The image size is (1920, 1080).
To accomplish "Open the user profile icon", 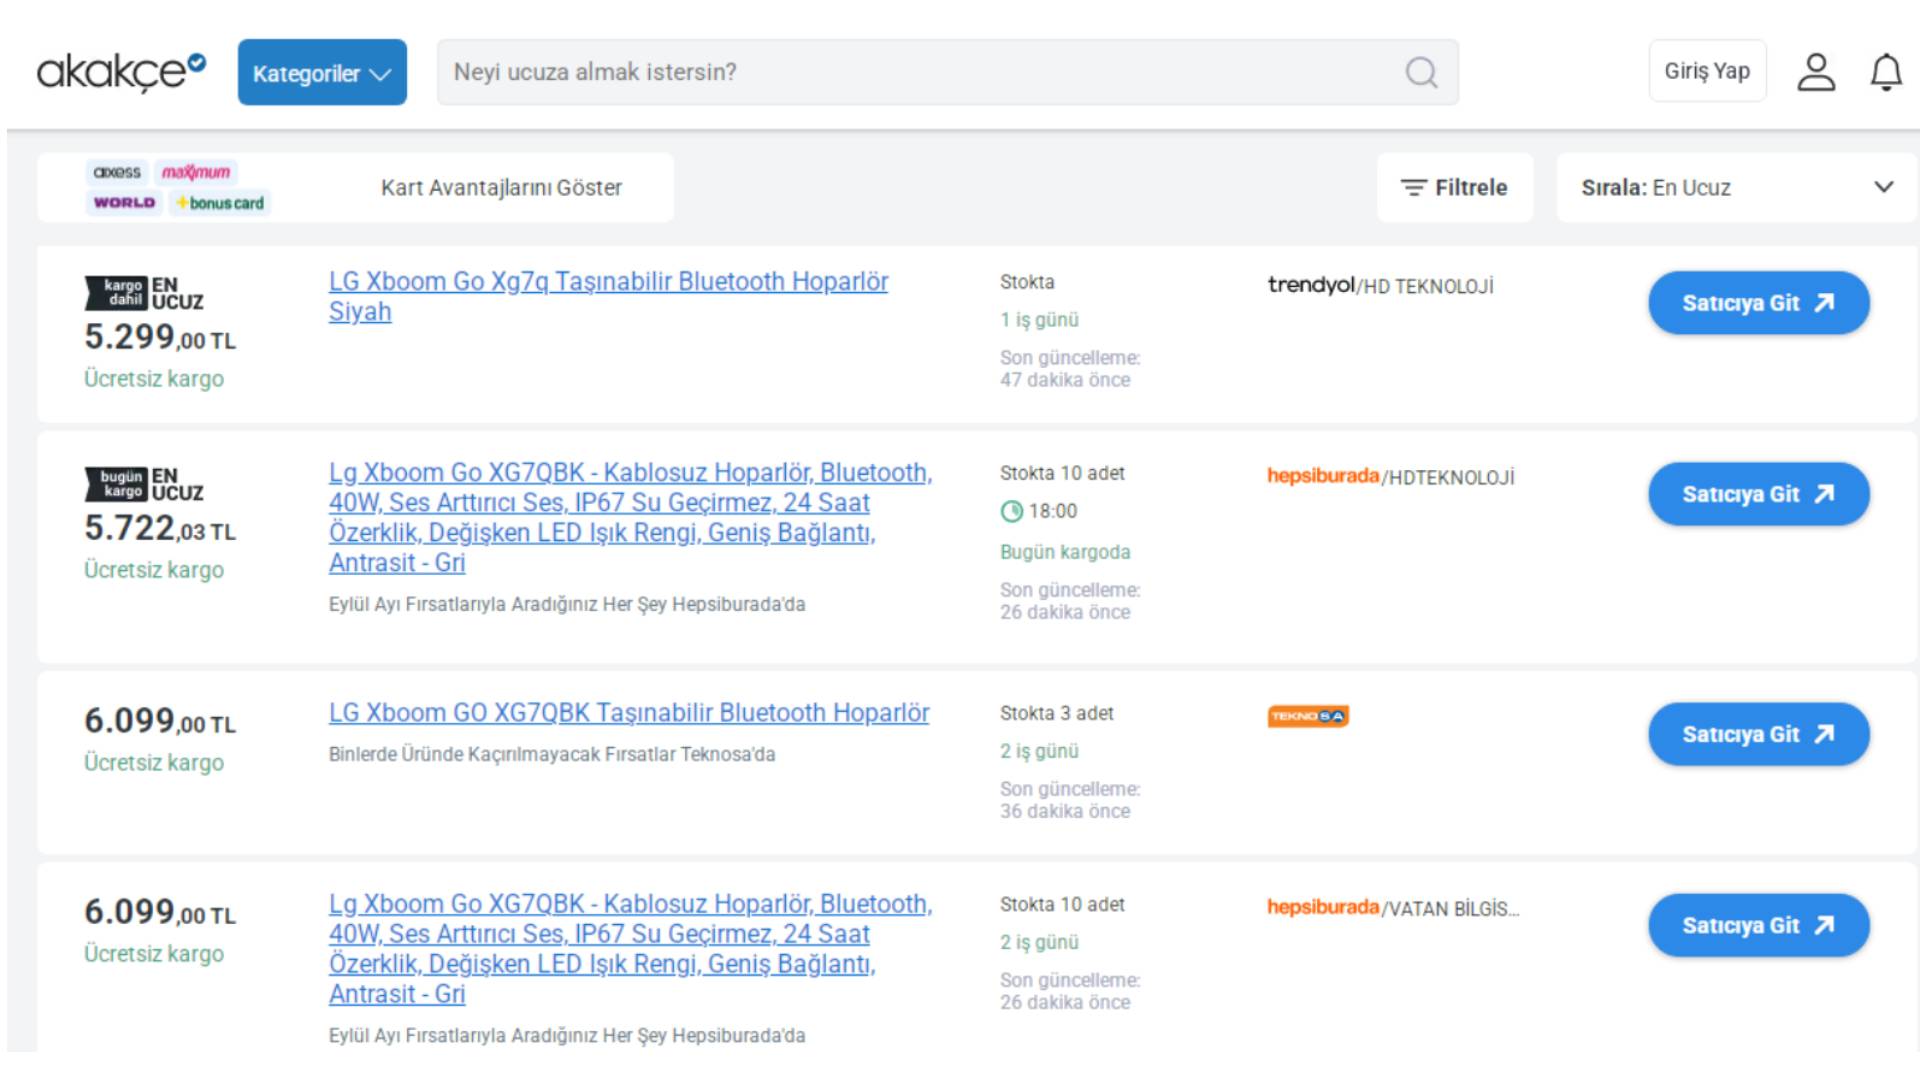I will coord(1816,72).
